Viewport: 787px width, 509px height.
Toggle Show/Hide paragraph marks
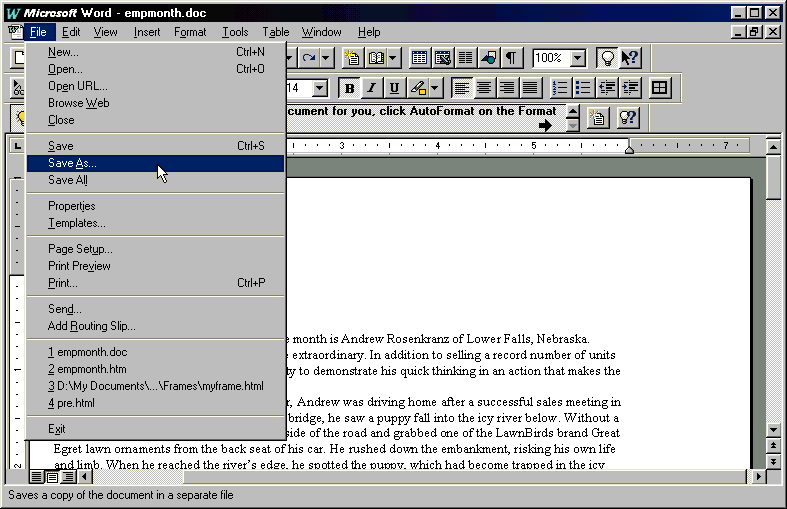(x=511, y=58)
